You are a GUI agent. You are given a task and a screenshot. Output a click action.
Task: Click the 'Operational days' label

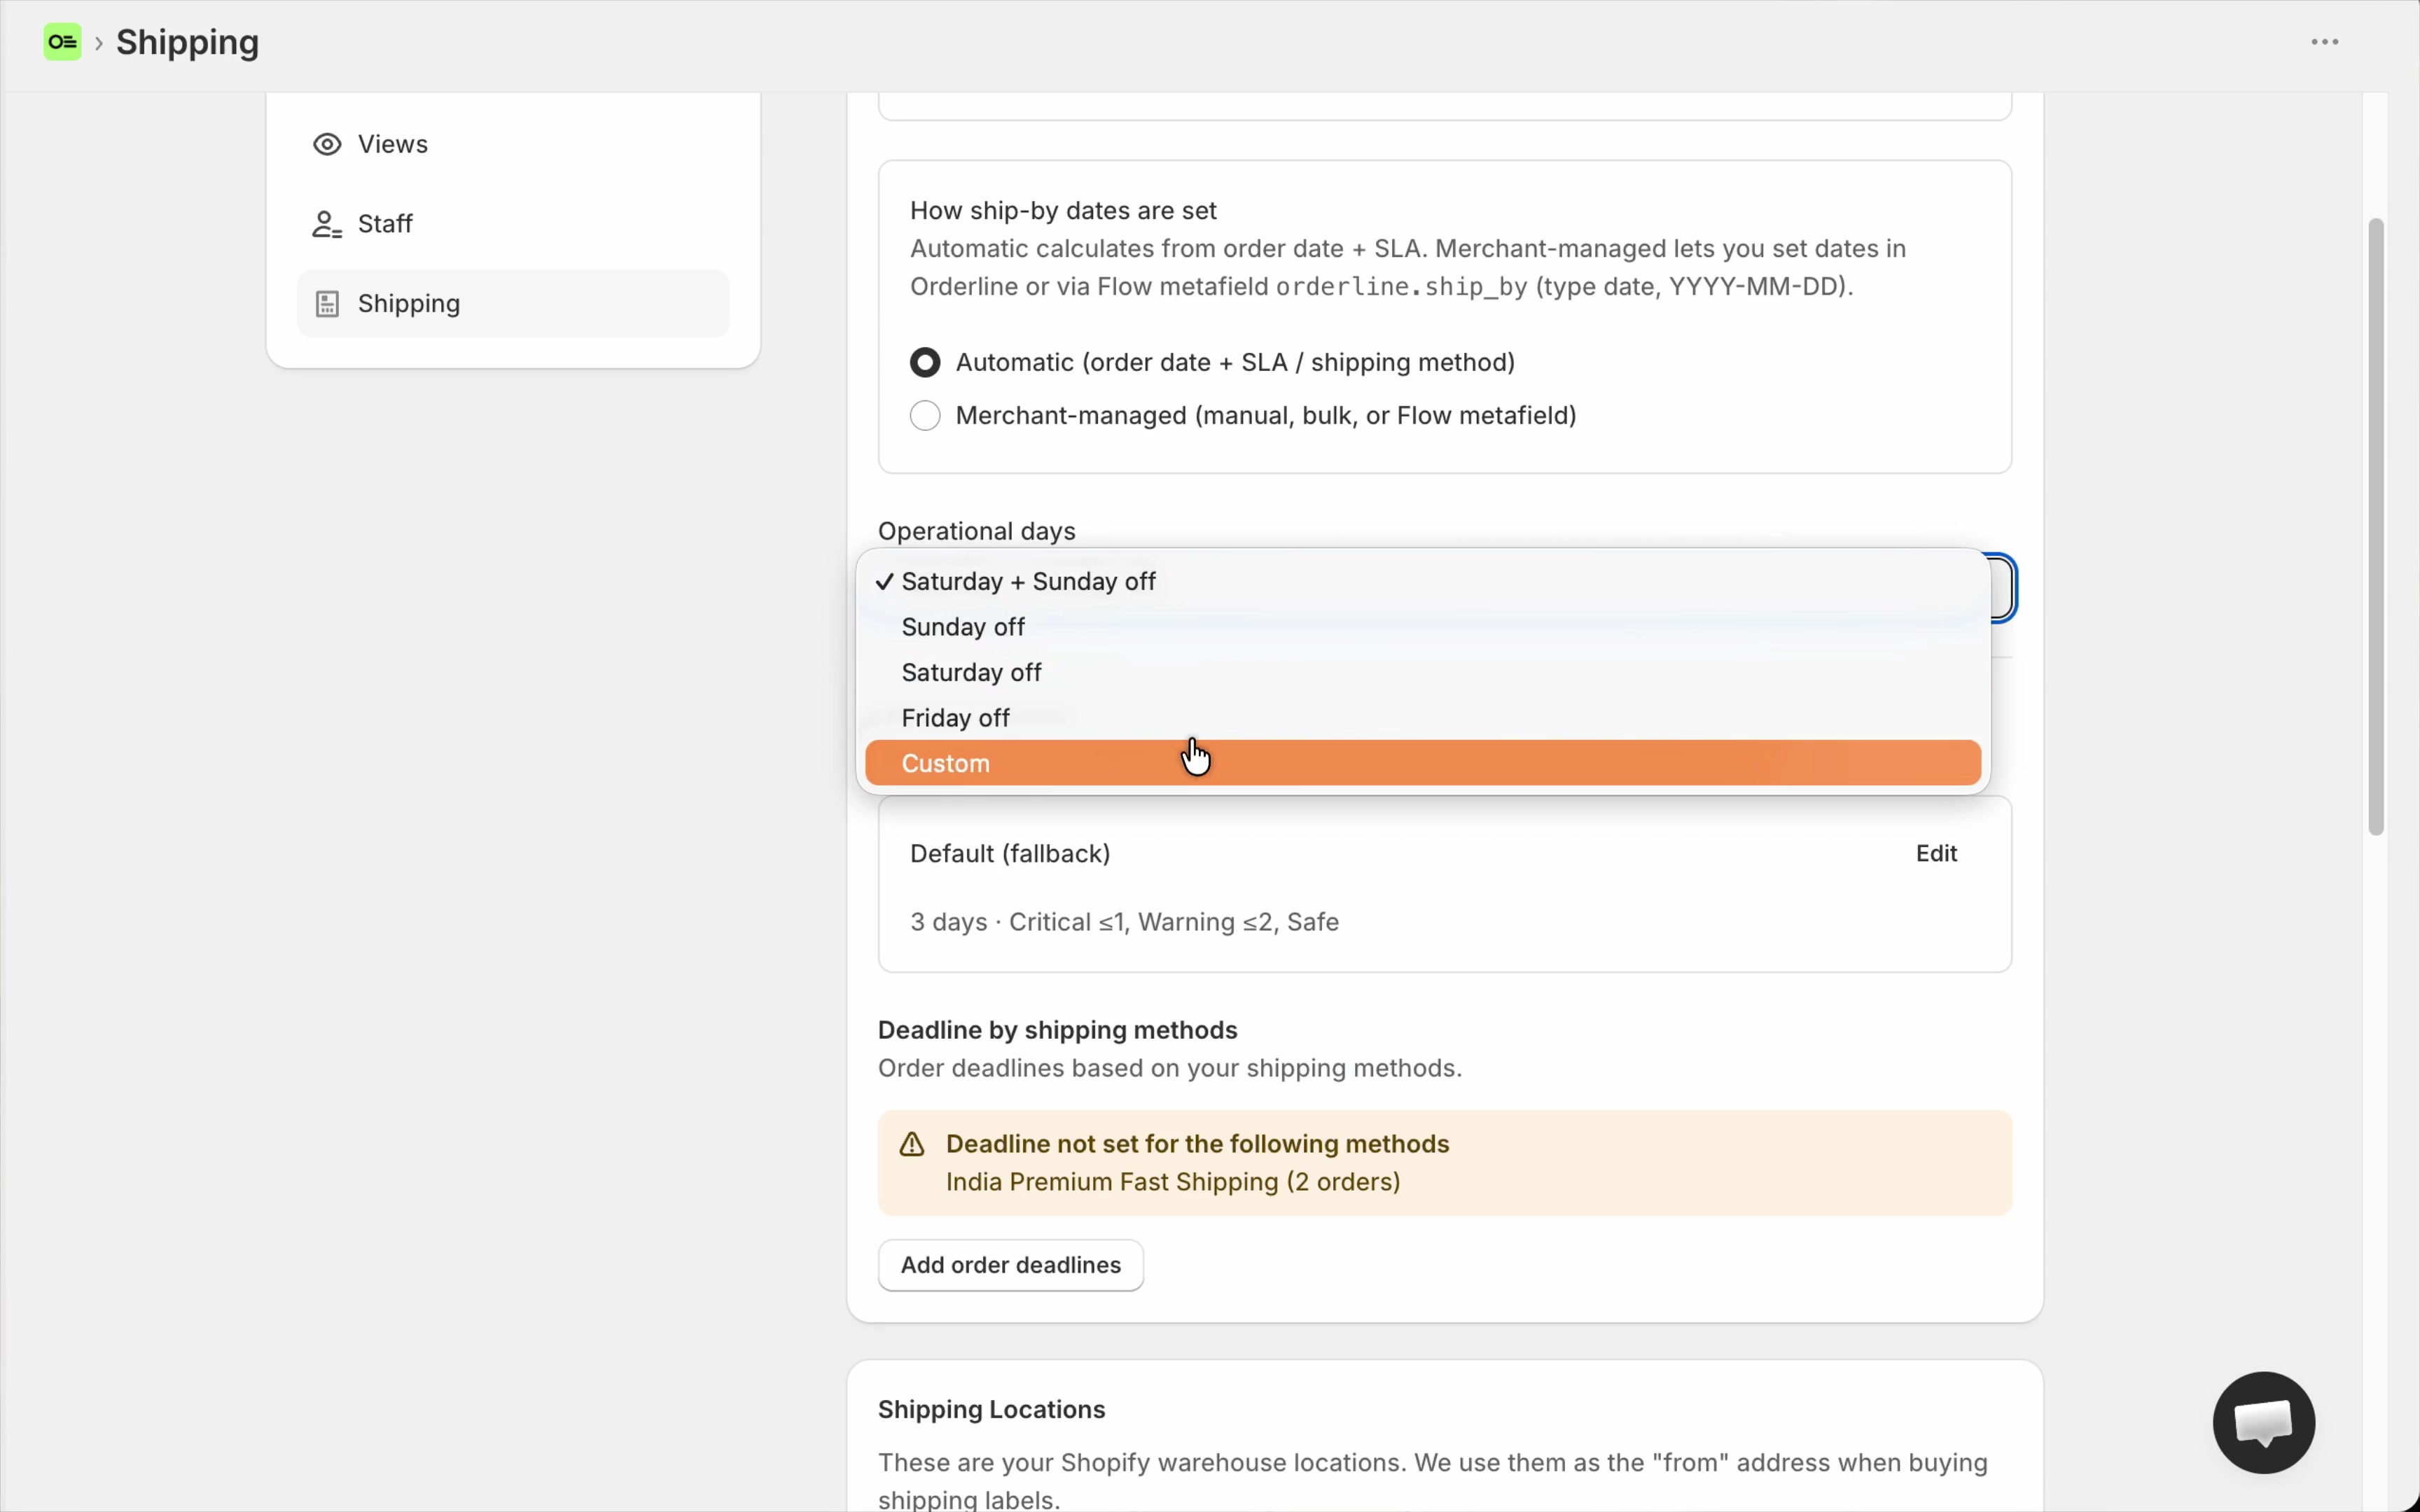(976, 531)
